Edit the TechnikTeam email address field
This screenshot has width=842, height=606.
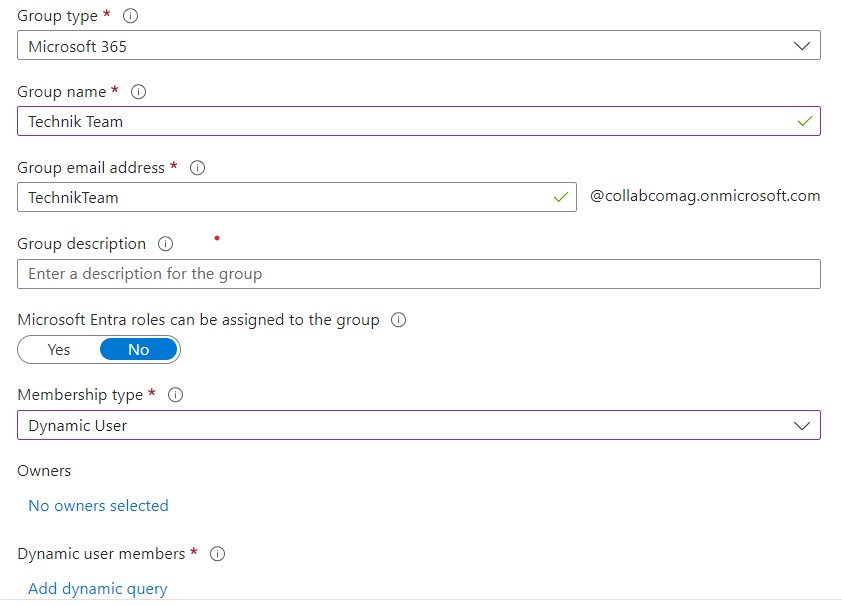280,197
